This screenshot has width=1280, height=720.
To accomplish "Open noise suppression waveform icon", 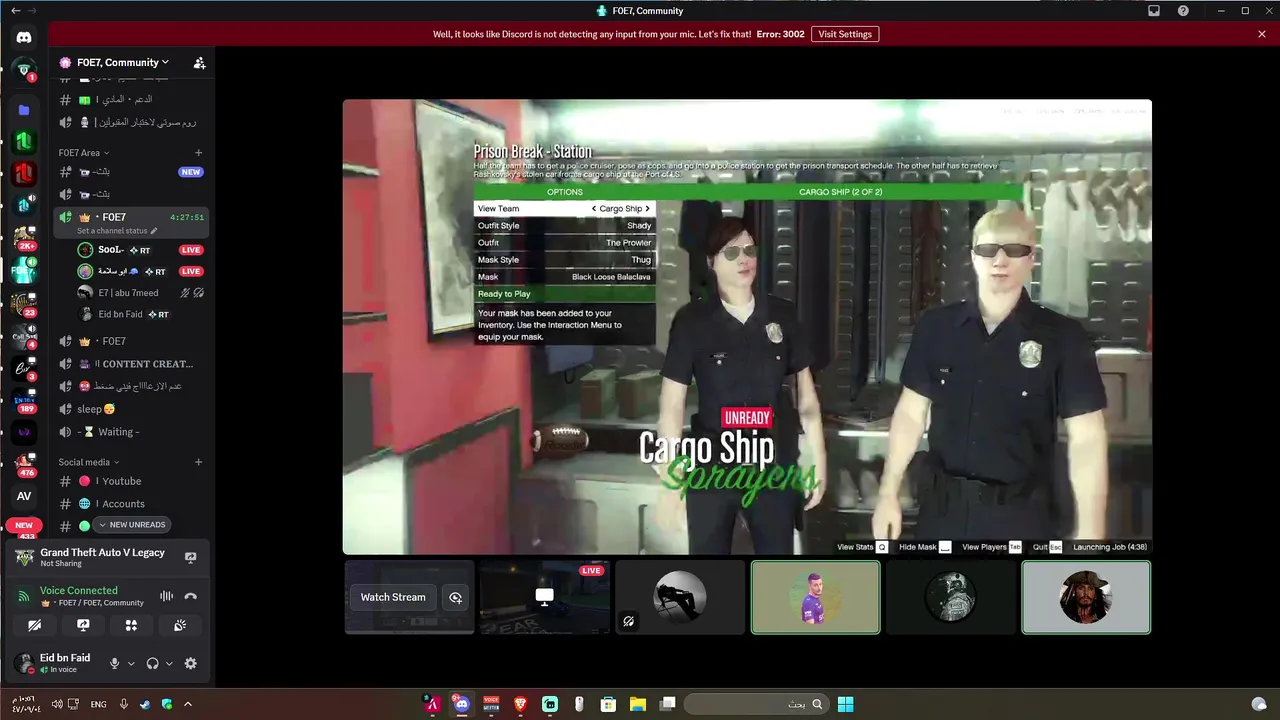I will 166,596.
